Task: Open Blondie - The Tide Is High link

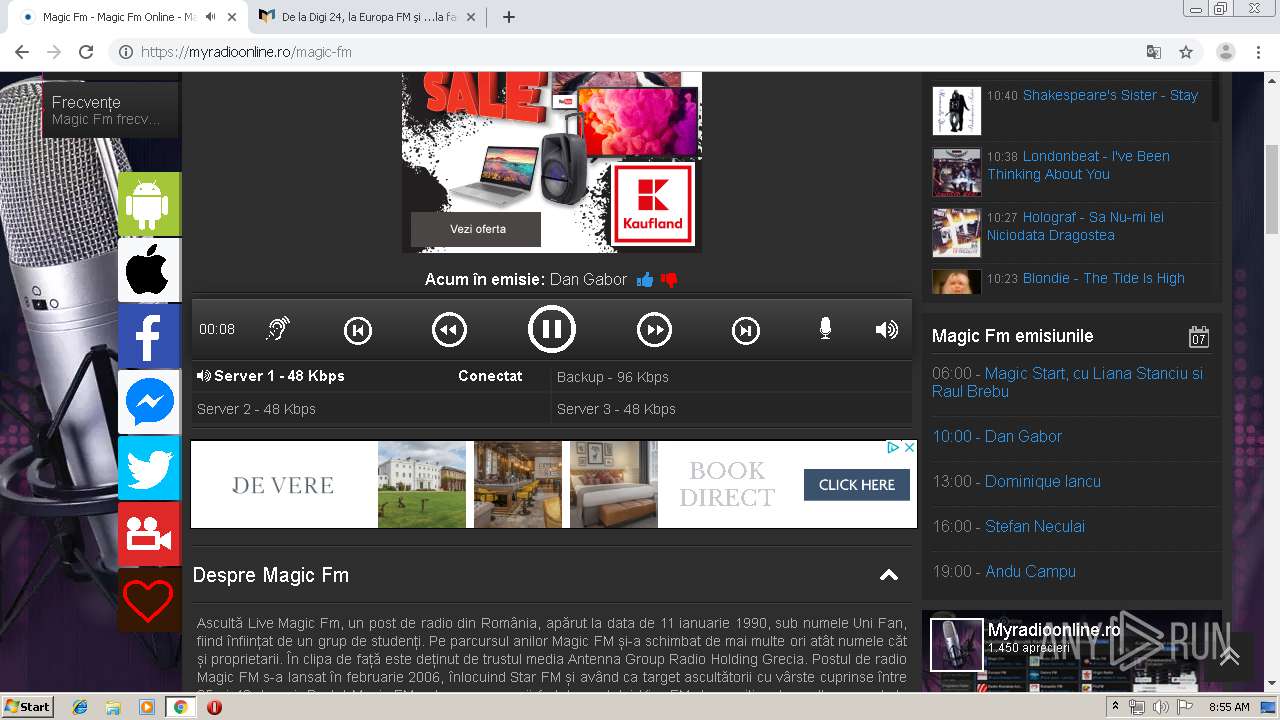Action: (1103, 278)
